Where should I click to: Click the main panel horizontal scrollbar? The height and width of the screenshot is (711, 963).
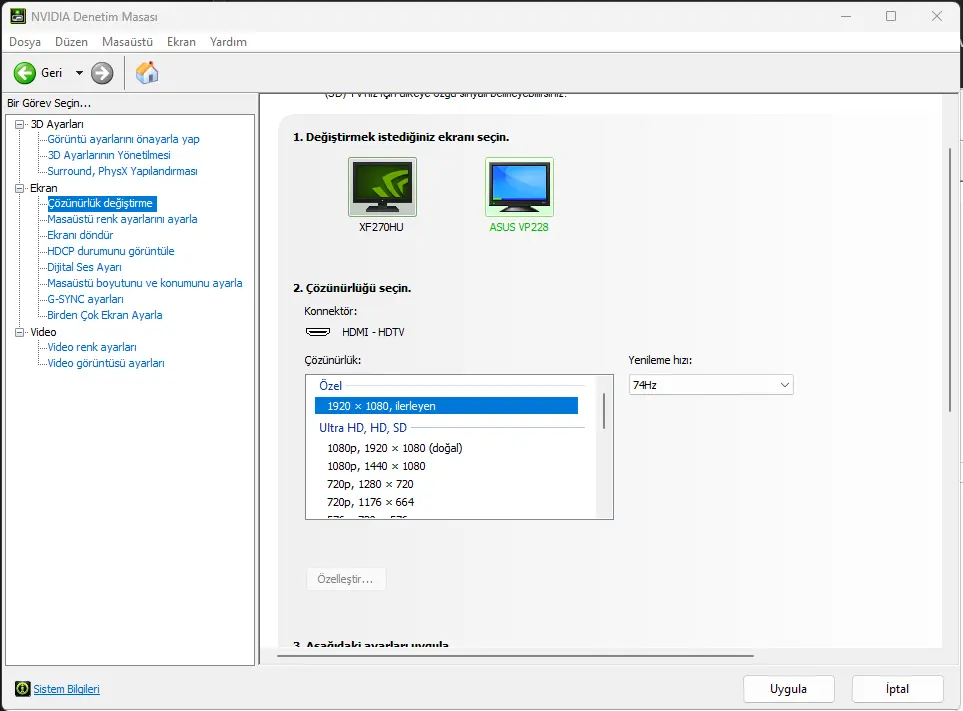pos(515,656)
